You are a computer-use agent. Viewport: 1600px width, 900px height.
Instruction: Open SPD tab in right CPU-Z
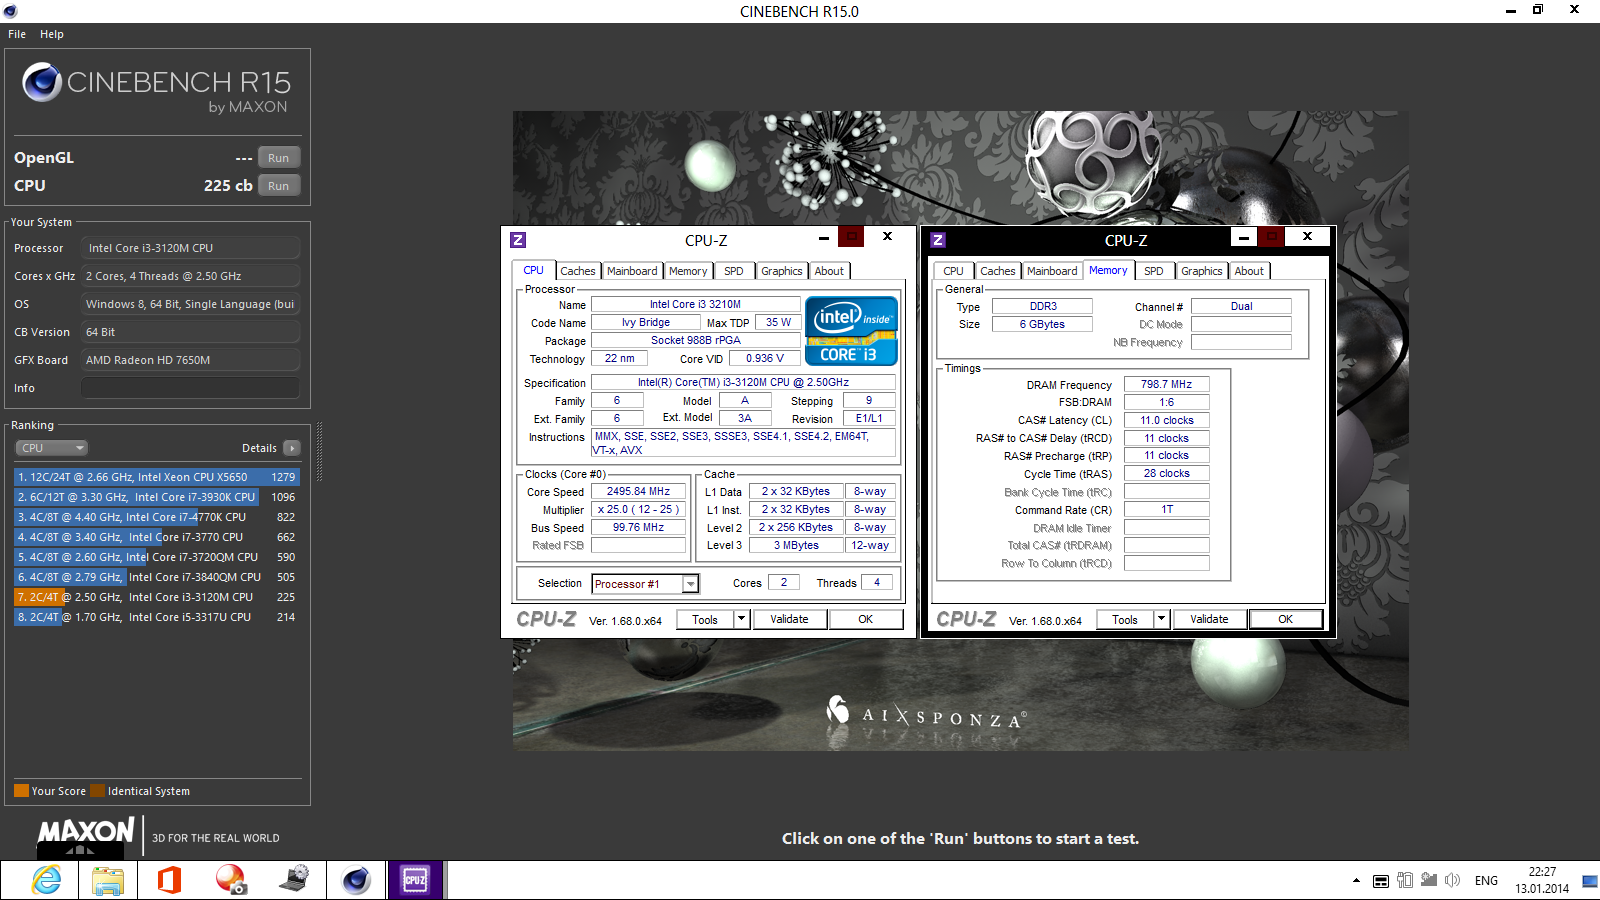1154,271
